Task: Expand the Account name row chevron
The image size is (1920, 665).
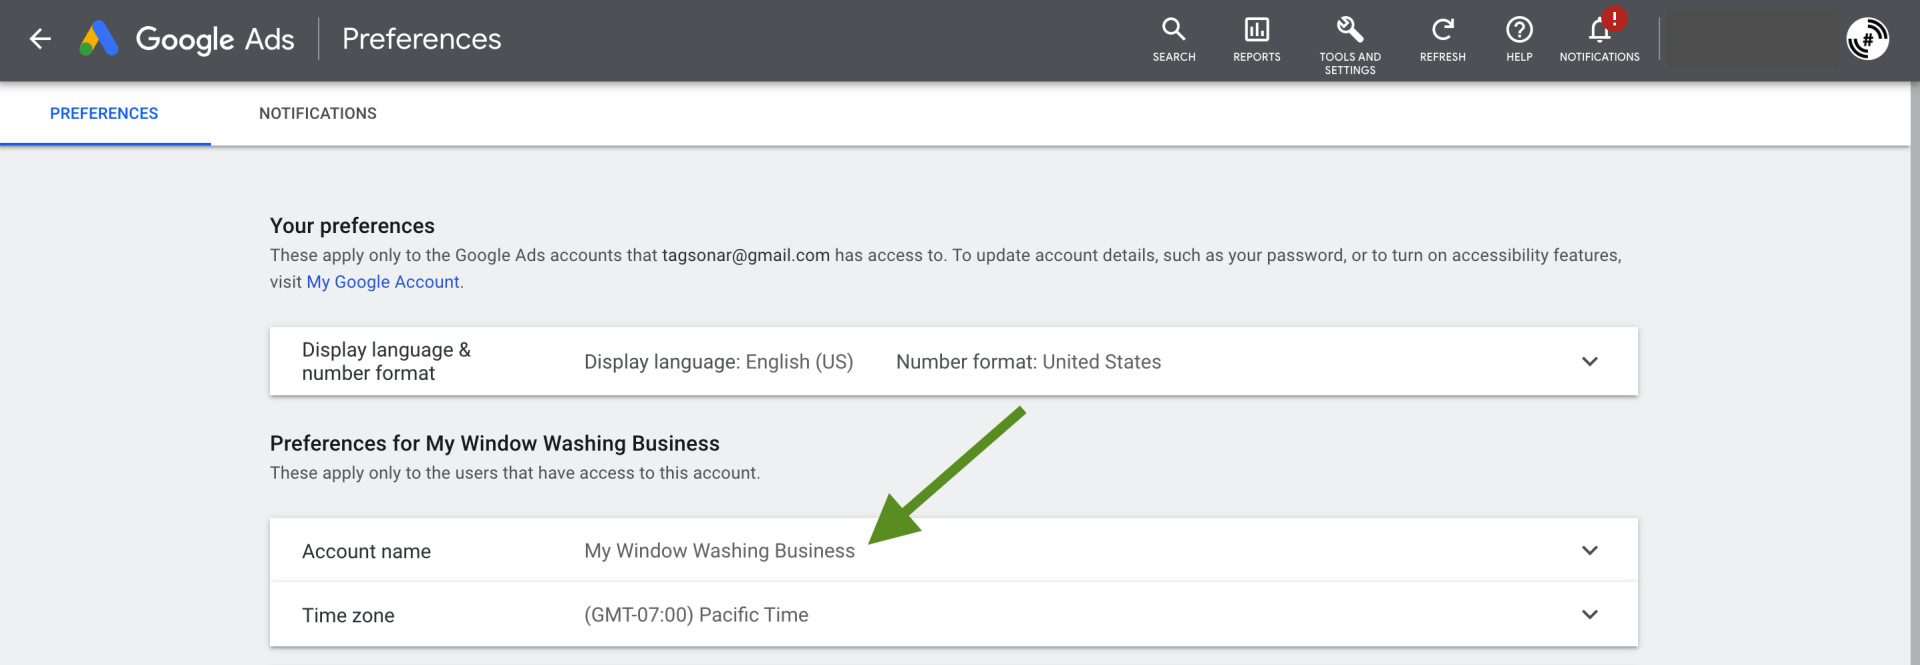Action: click(1590, 550)
